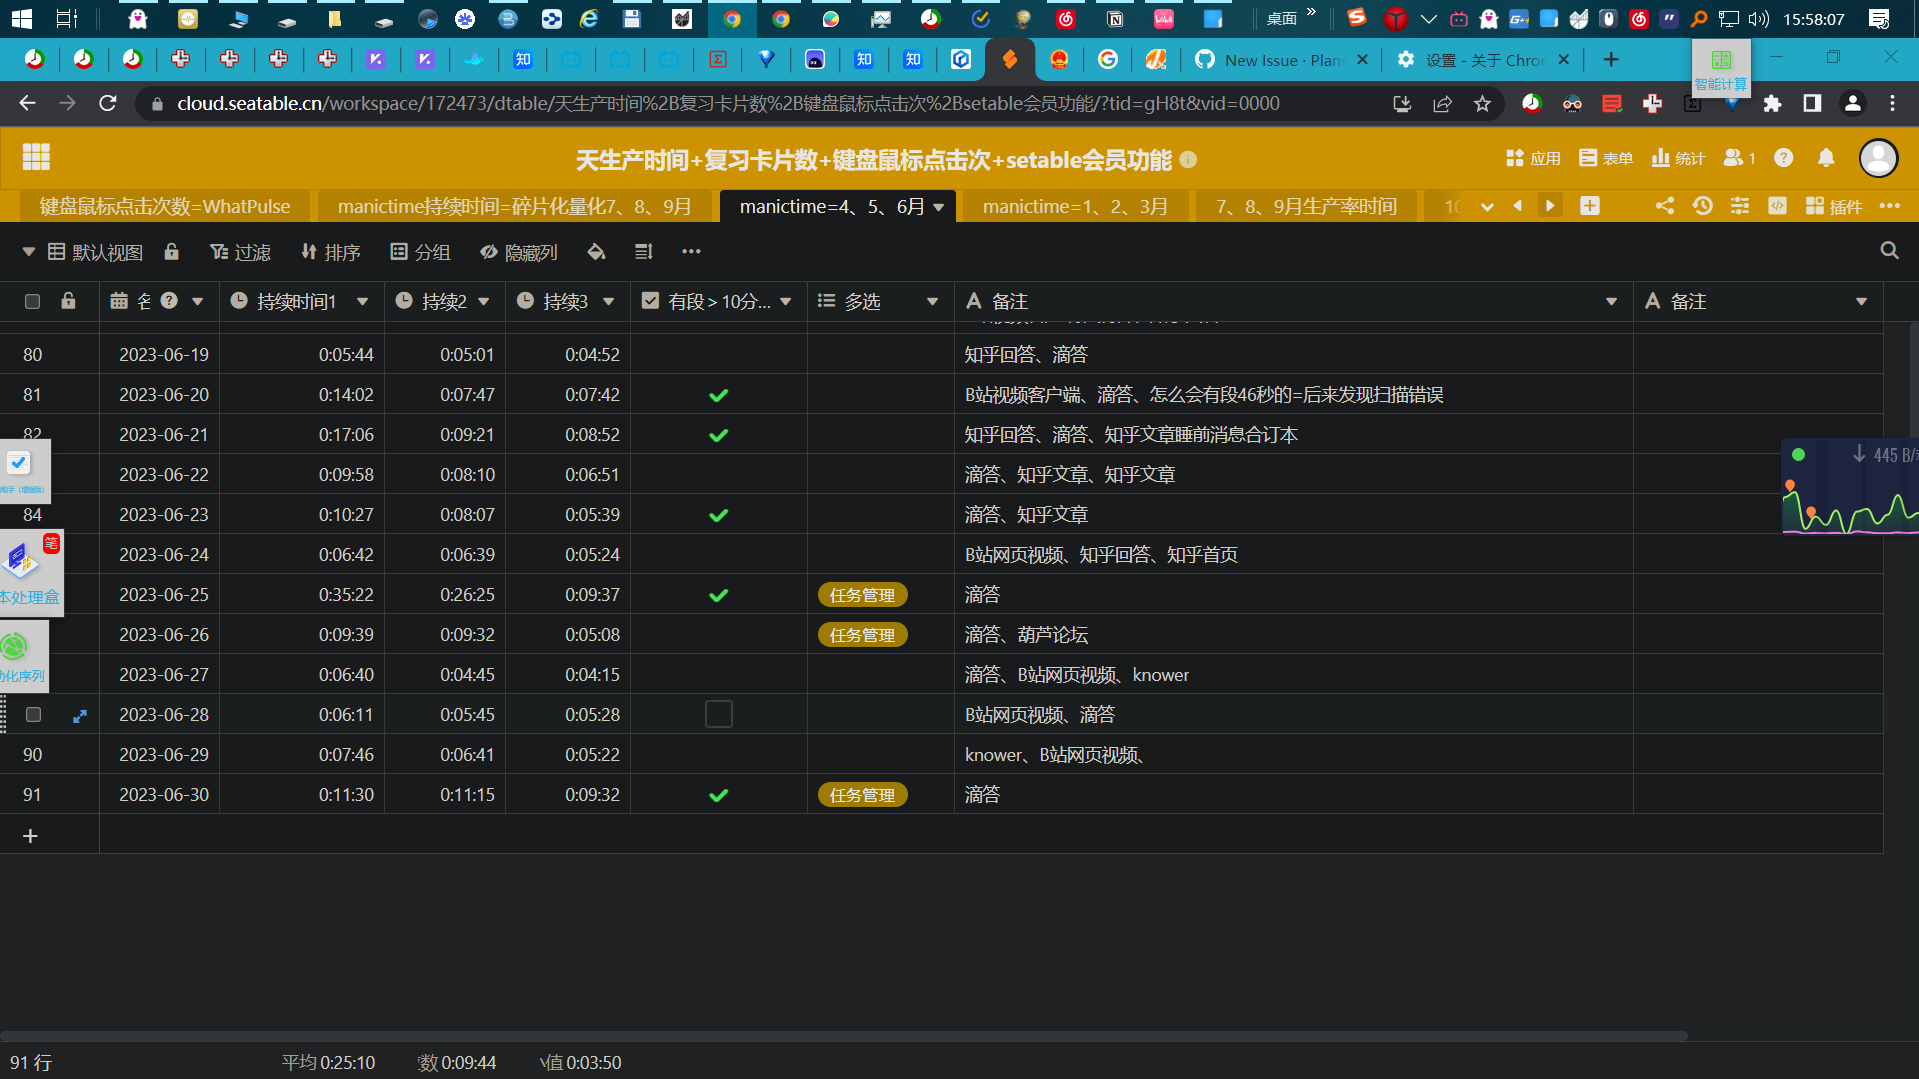The height and width of the screenshot is (1079, 1919).
Task: Open the 过滤 filter options
Action: click(240, 252)
